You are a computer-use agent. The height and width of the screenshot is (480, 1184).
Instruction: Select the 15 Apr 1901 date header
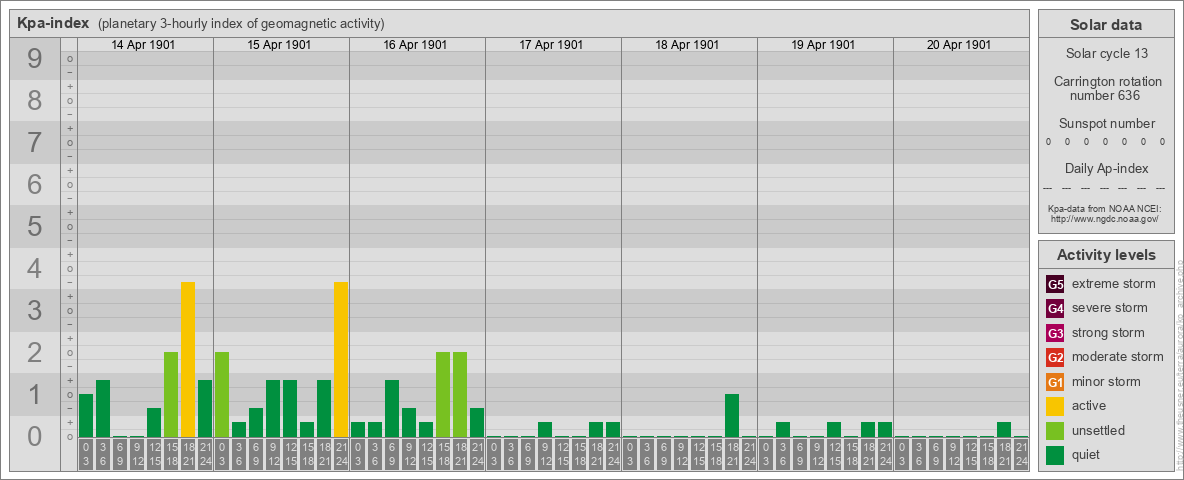point(279,45)
